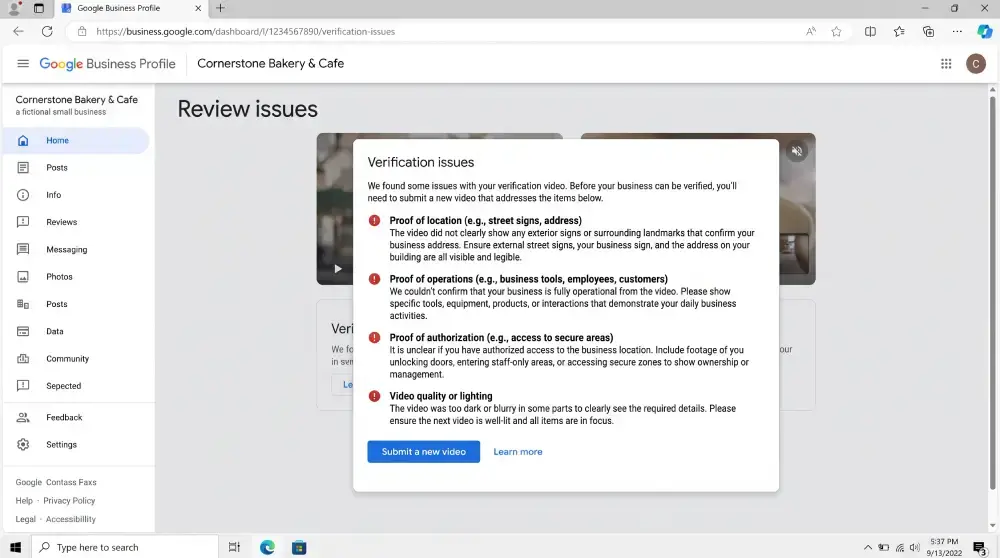
Task: Click the Community icon
Action: click(x=23, y=358)
